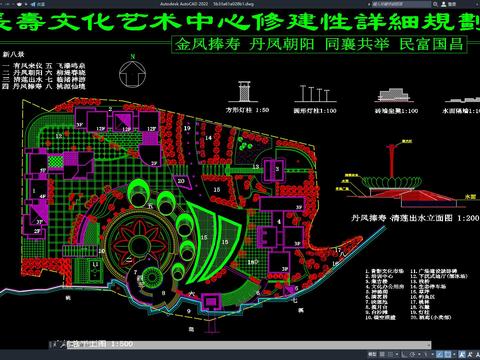The height and width of the screenshot is (360, 480).
Task: Expand the quick access toolbar dropdown arrow
Action: coord(26,4)
